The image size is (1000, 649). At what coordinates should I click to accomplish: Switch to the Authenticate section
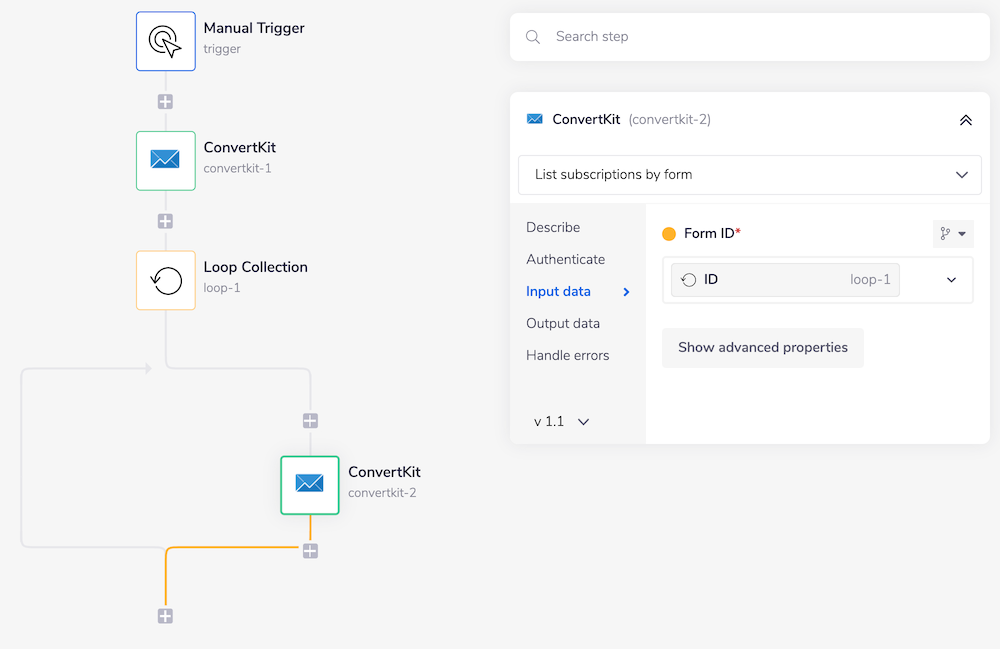pos(565,259)
